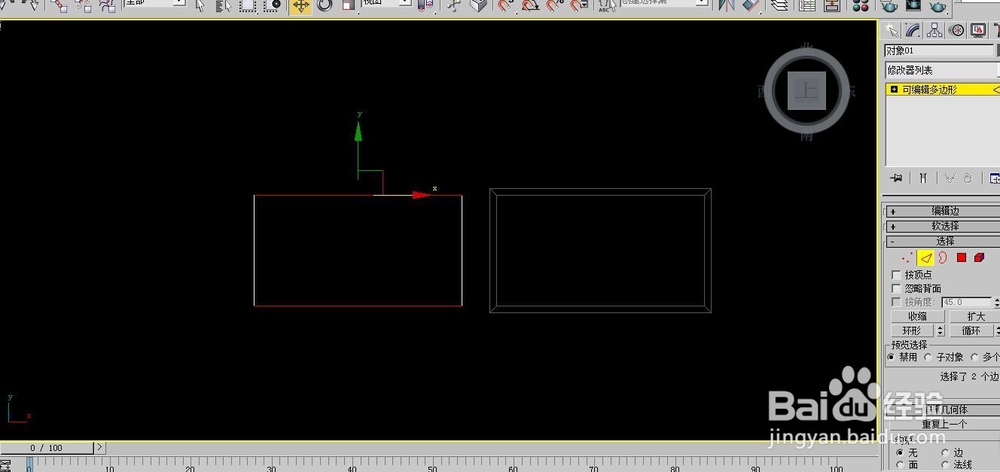Toggle the Percent Snap magnet icon

pyautogui.click(x=554, y=6)
